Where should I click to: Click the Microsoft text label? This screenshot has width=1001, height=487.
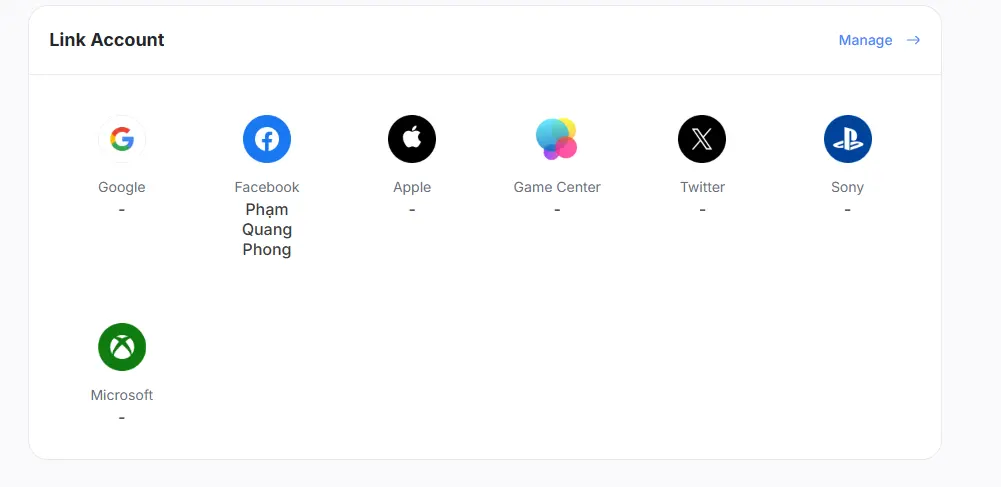click(122, 395)
